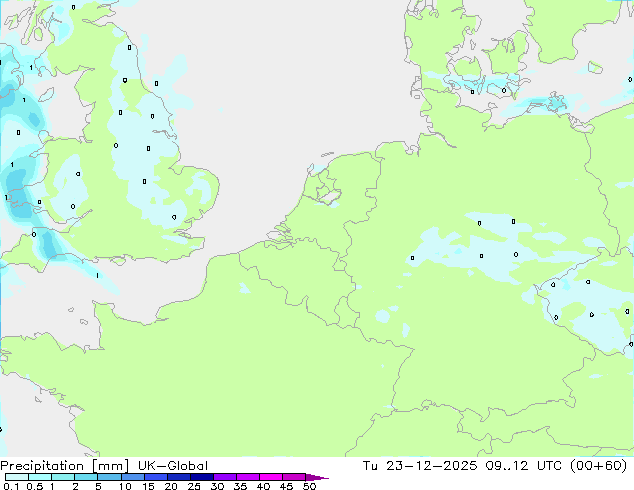Click the small light-blue patch in eastern France

coord(383,316)
